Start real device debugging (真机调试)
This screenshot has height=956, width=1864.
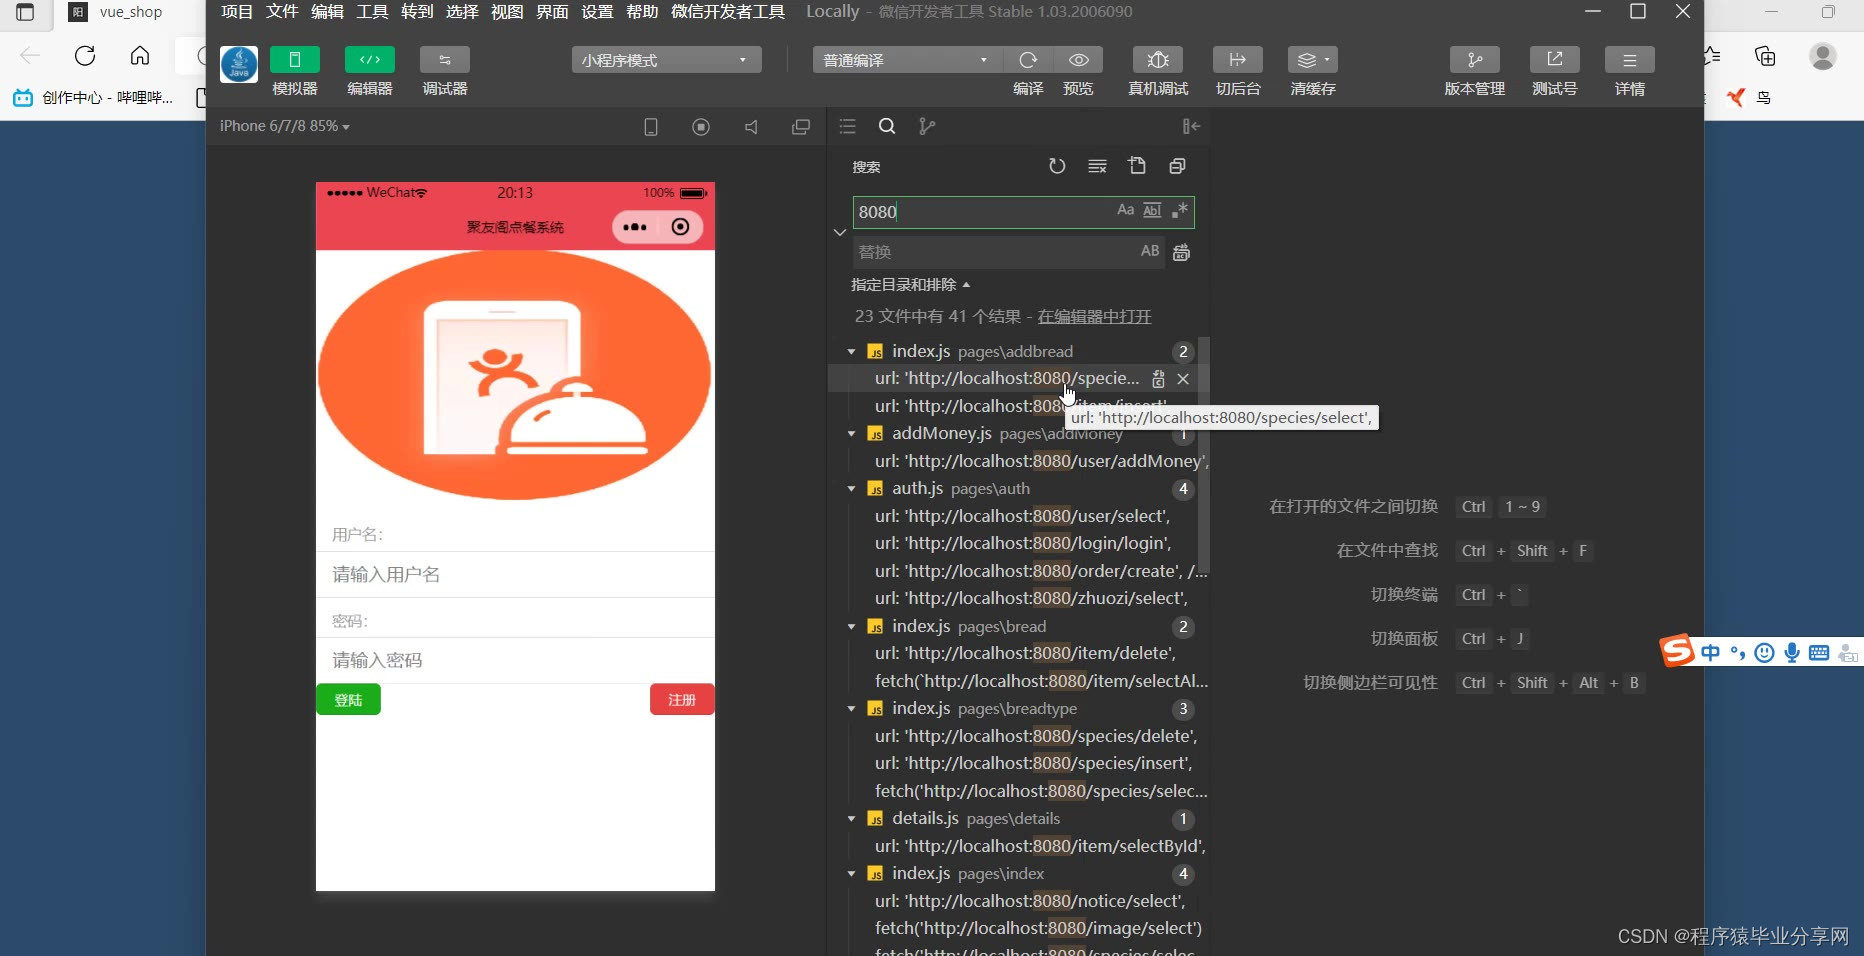[1158, 60]
